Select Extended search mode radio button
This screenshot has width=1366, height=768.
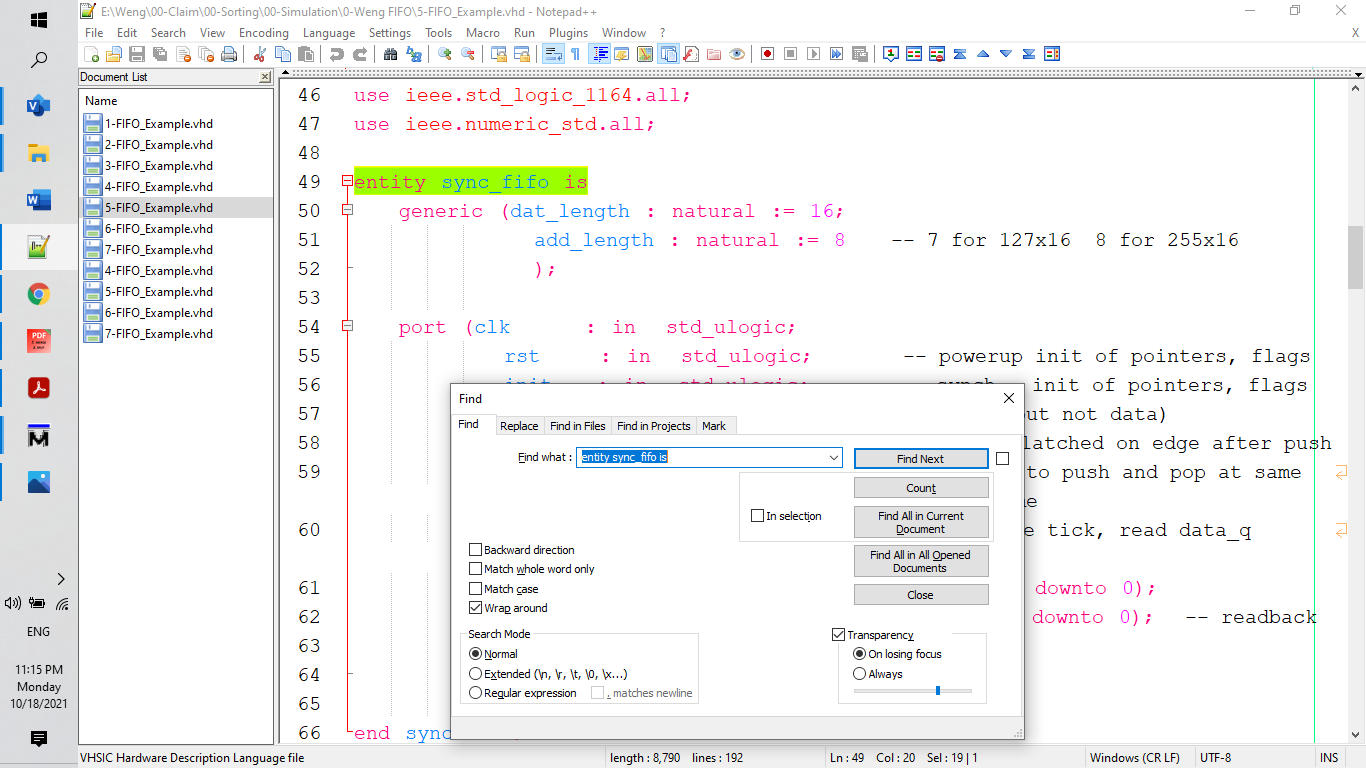click(475, 674)
